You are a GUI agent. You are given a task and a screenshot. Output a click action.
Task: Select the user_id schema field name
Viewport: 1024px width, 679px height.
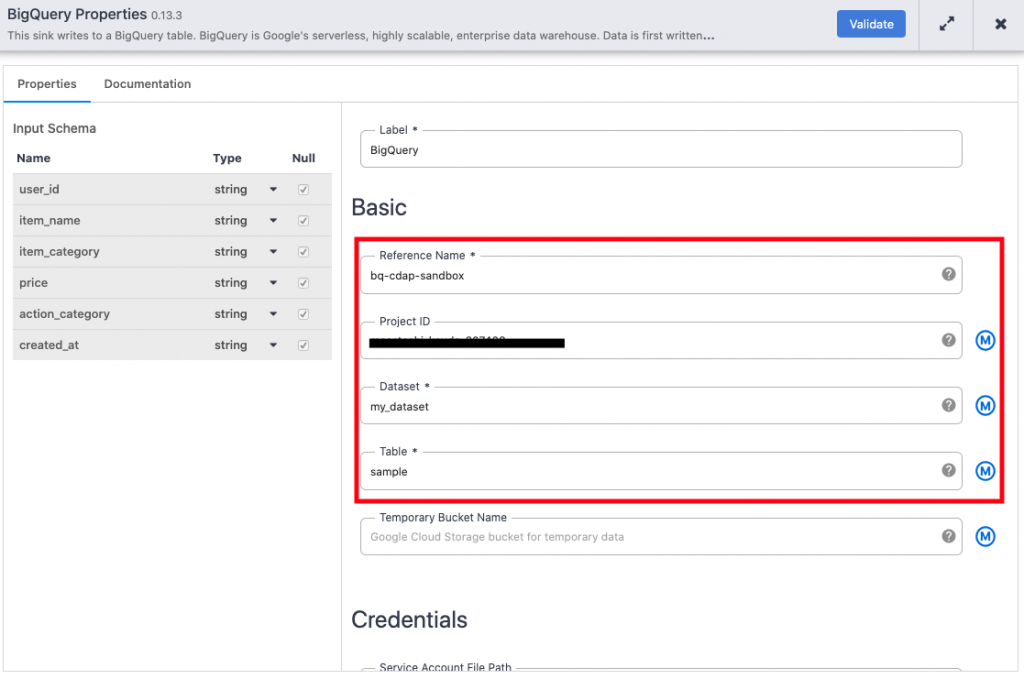[x=39, y=189]
